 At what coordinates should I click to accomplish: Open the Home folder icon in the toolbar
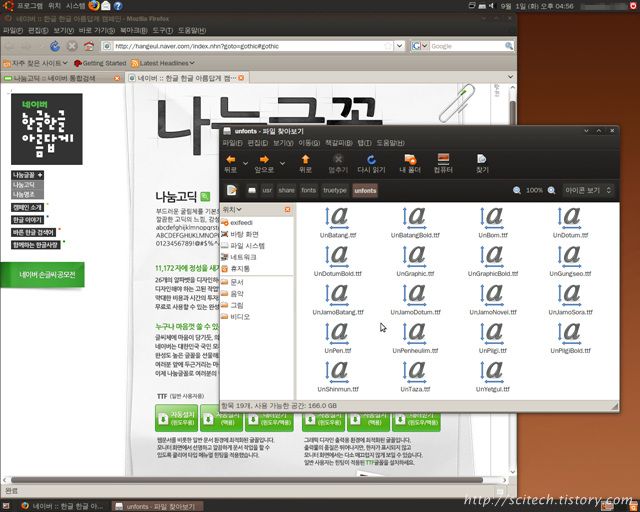point(410,159)
